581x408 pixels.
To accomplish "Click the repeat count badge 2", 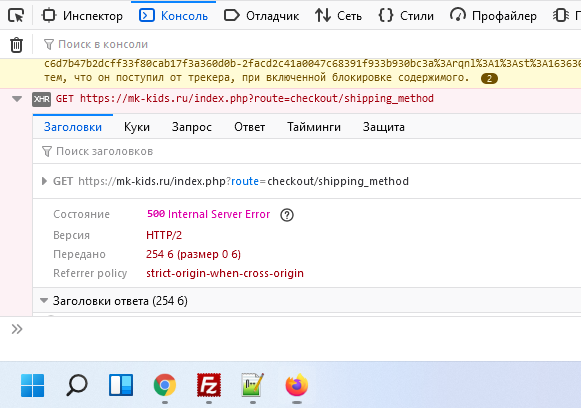I will [489, 79].
